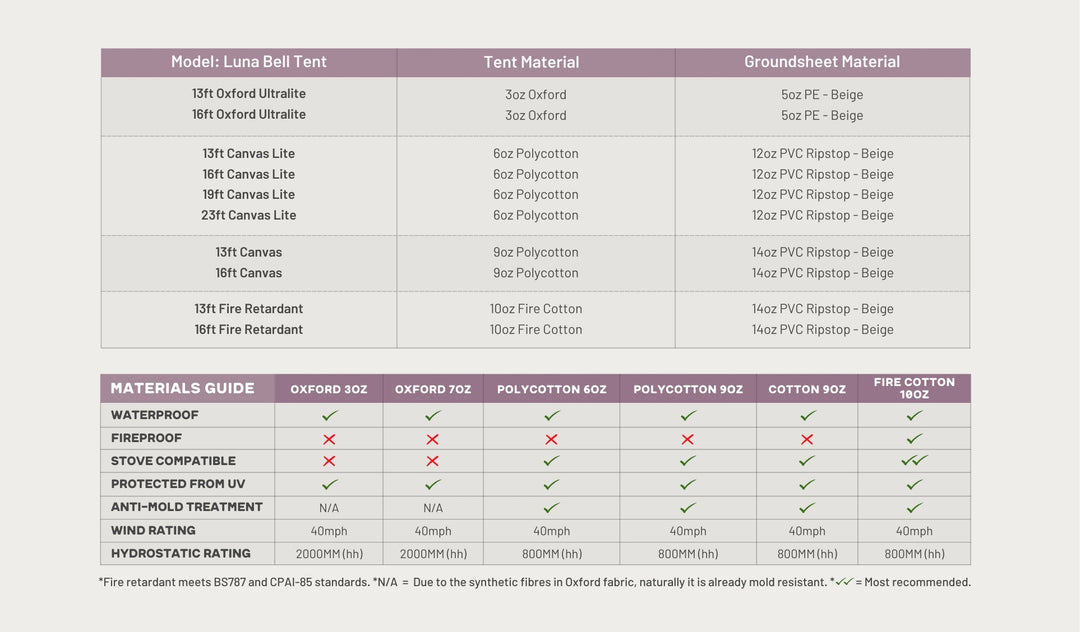Click the Hydrostatic Rating row label
Screen dimensions: 1080x632
(180, 553)
